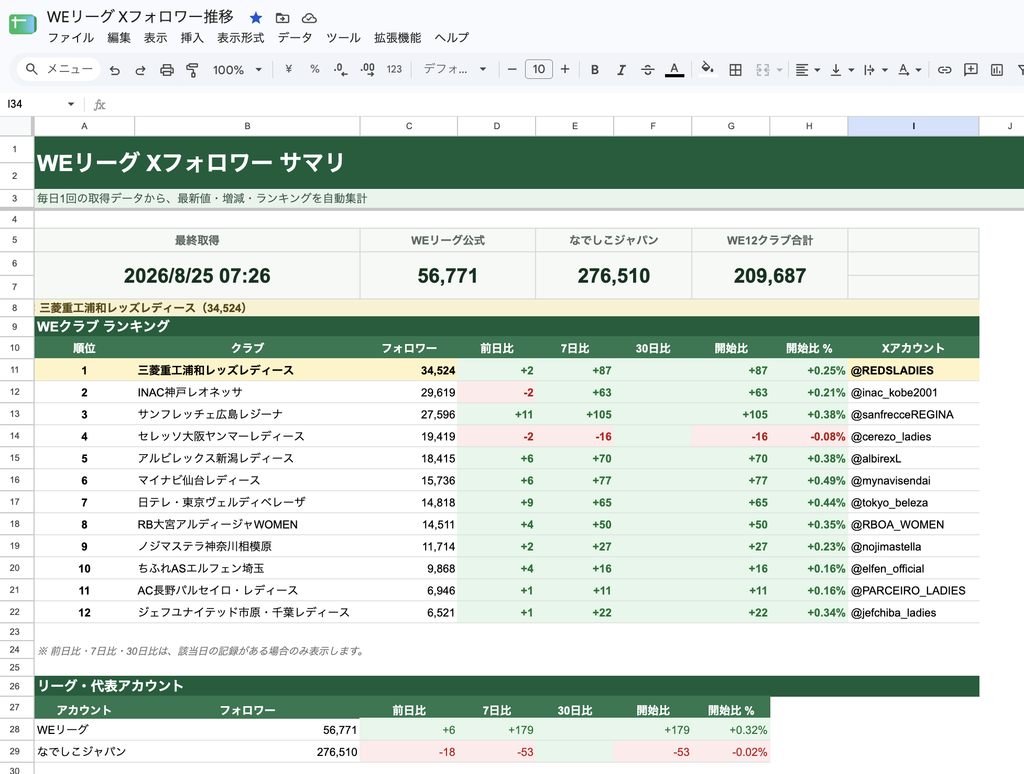
Task: Open the データ menu
Action: tap(295, 38)
